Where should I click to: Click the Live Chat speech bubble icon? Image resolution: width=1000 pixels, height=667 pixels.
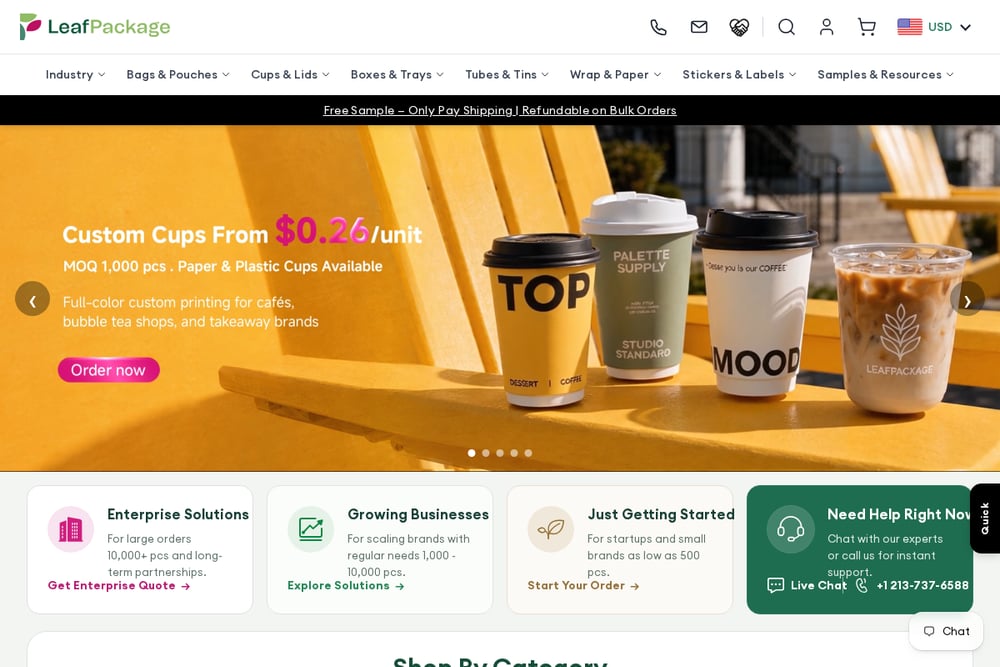point(776,585)
